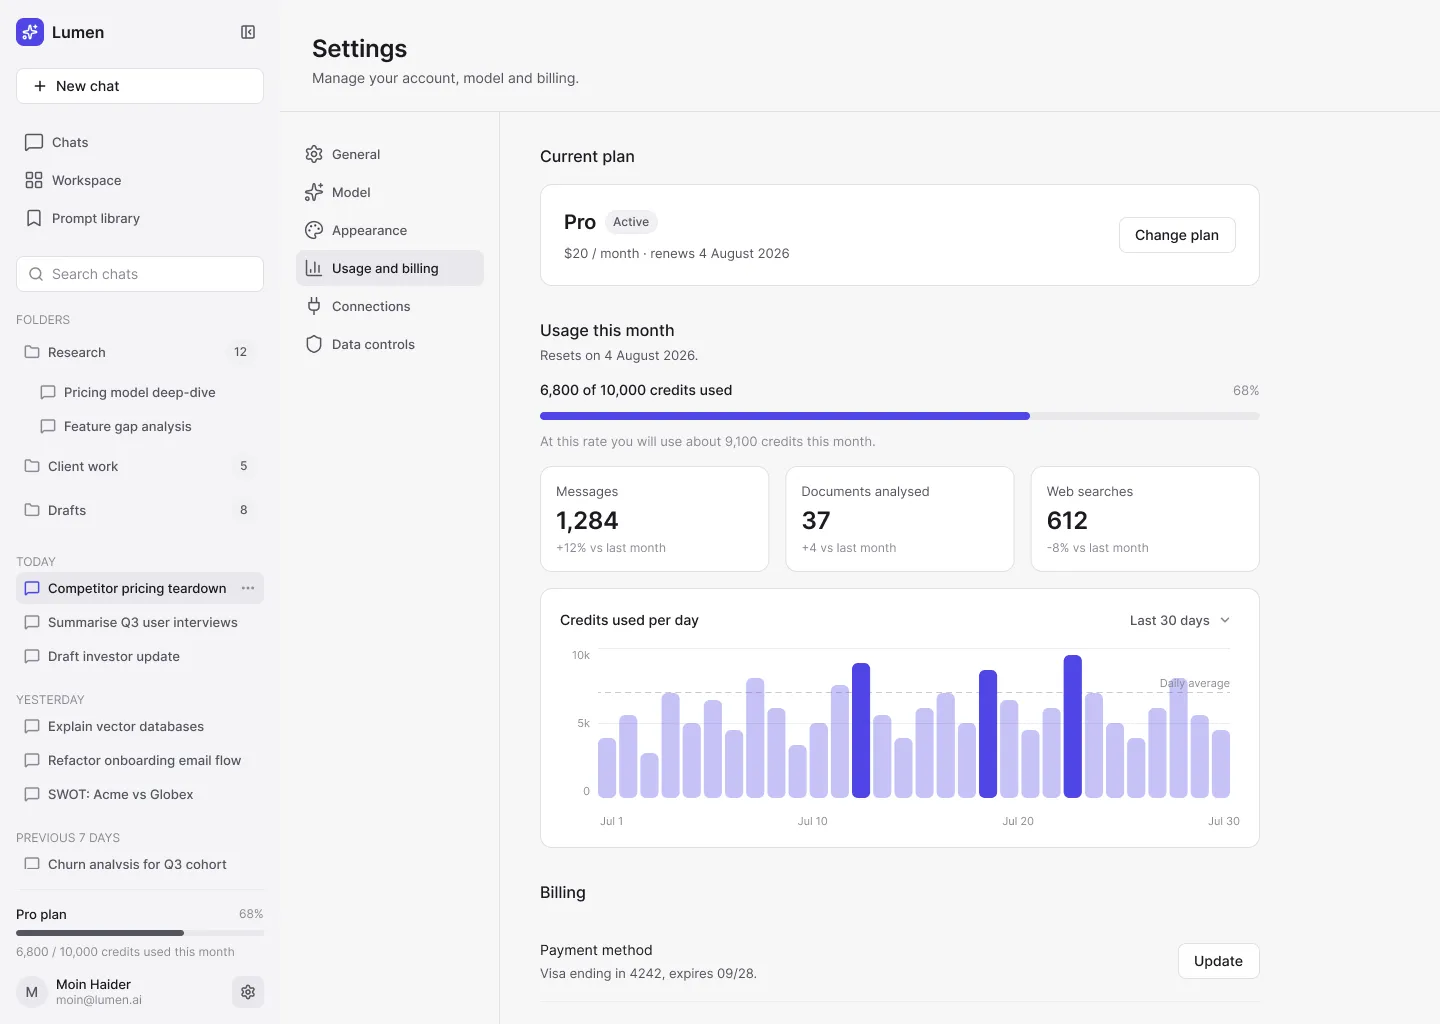
Task: Click the Research count badge 12
Action: (240, 352)
